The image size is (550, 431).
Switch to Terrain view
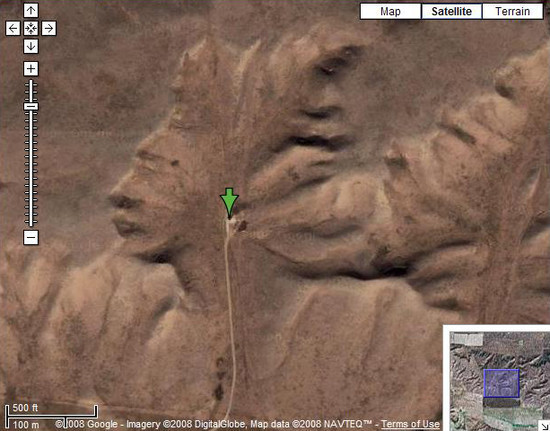pyautogui.click(x=512, y=12)
